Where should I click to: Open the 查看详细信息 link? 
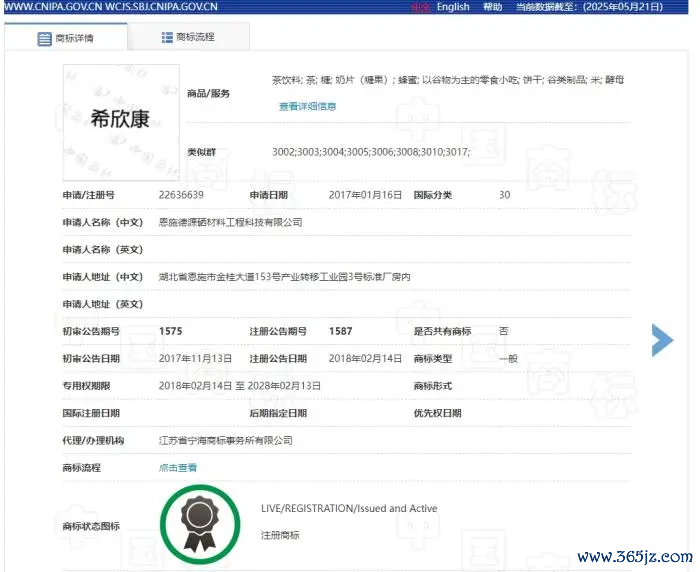click(x=308, y=106)
